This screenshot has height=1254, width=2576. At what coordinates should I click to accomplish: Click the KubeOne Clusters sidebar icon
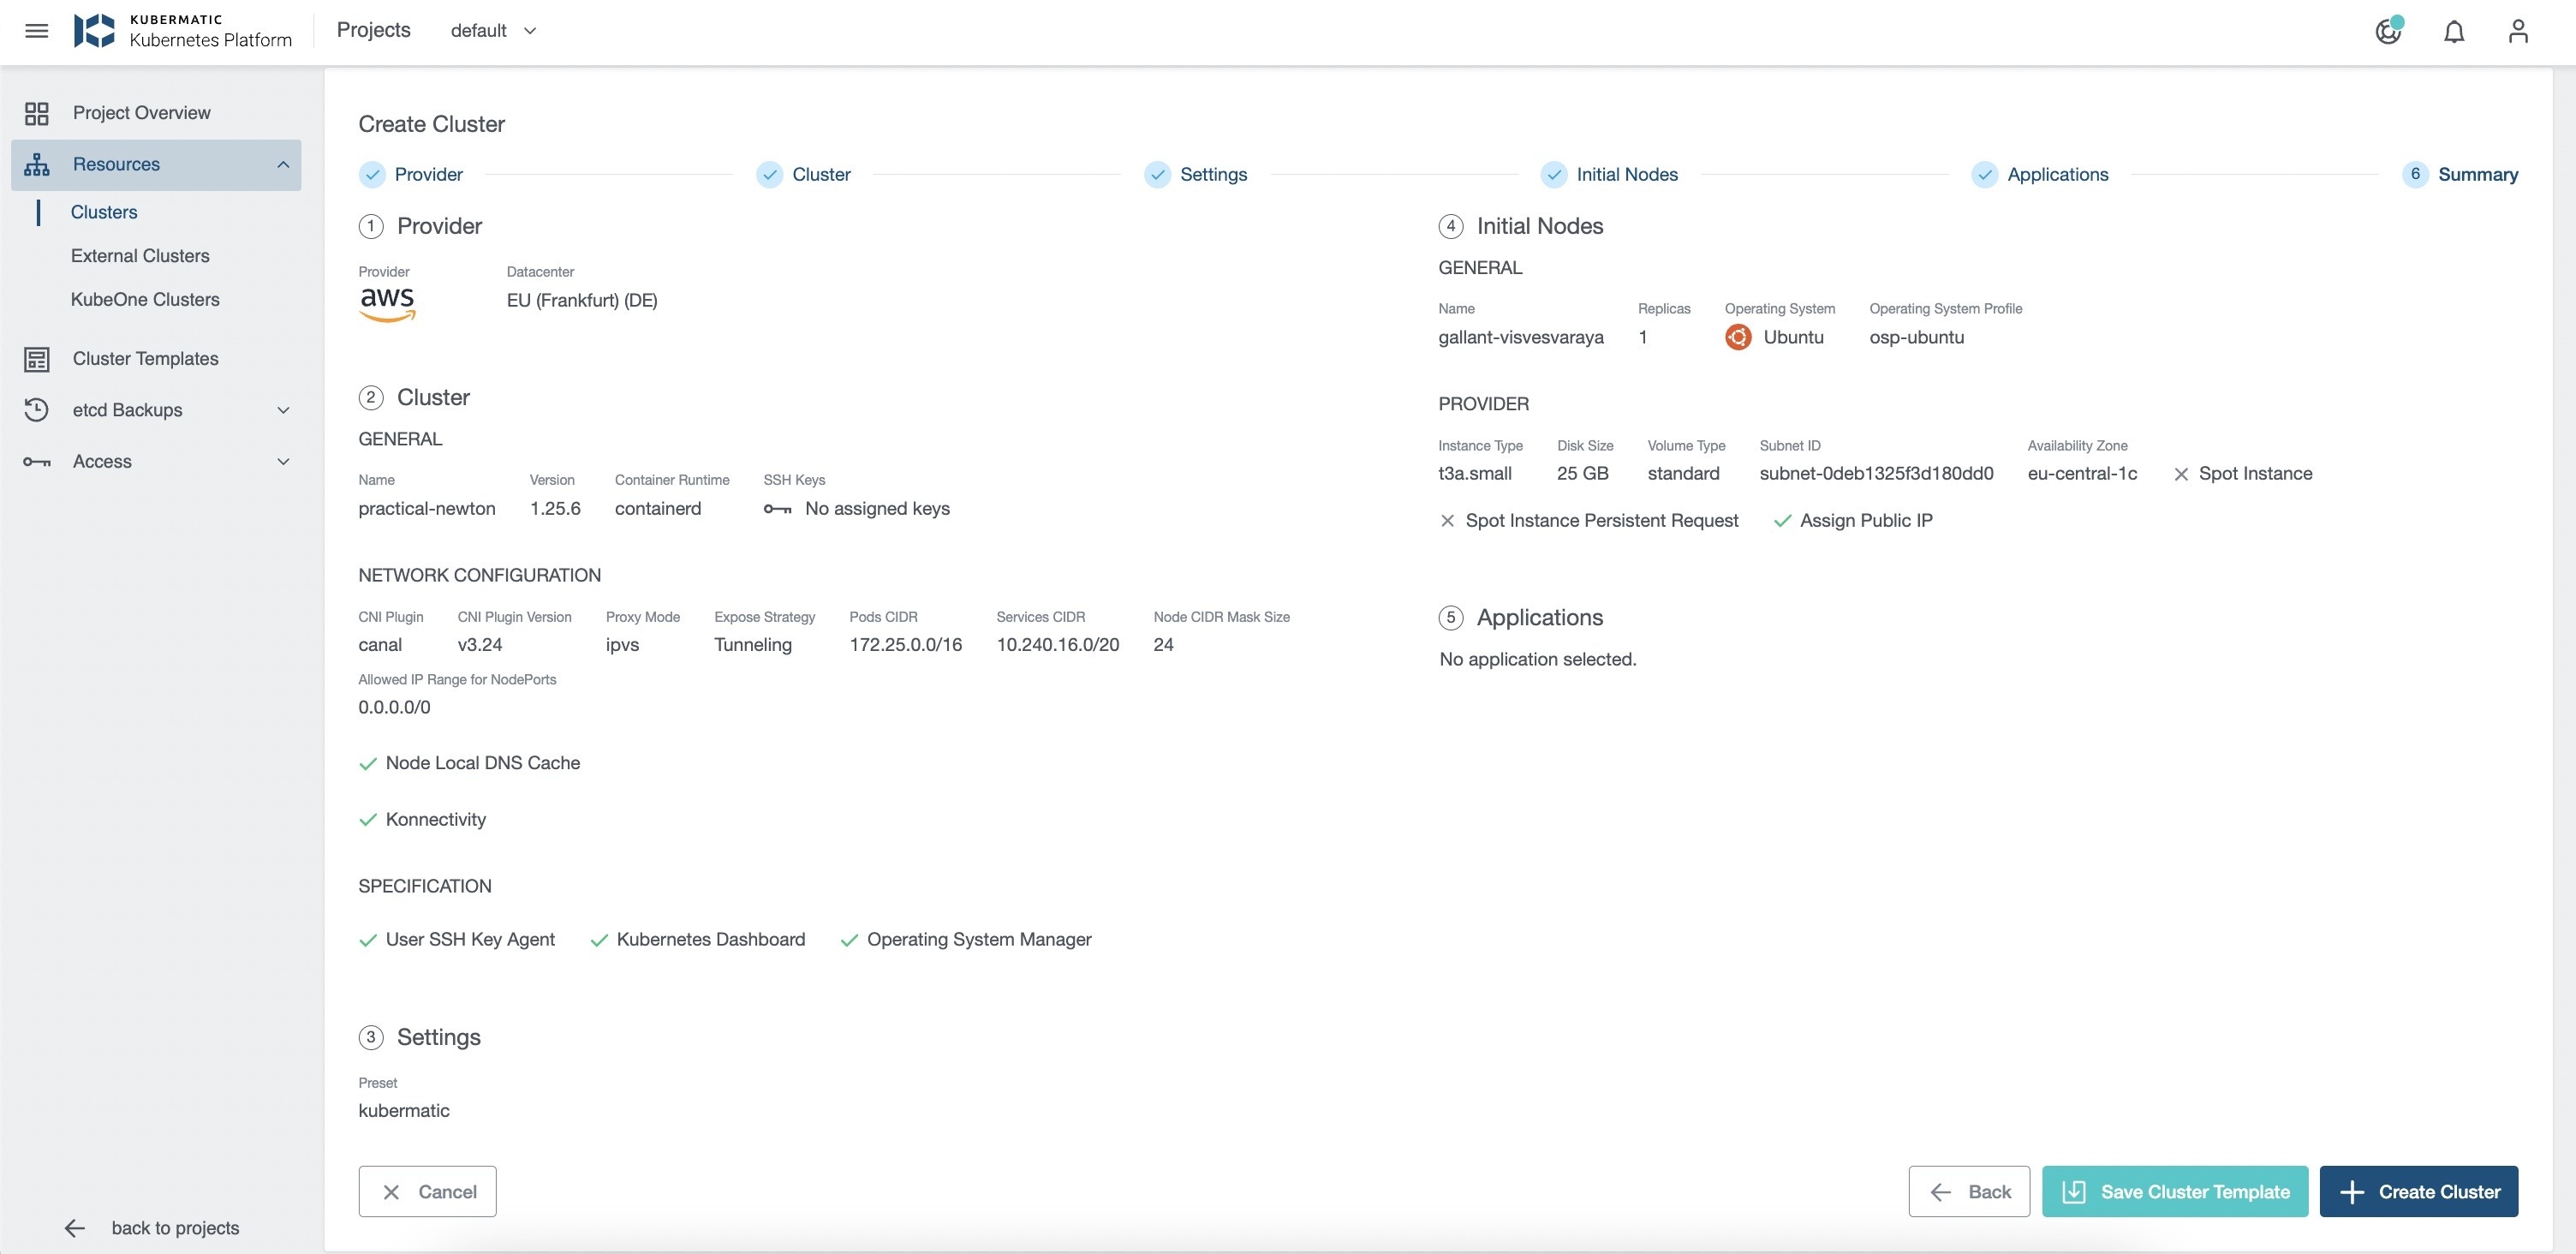[145, 299]
